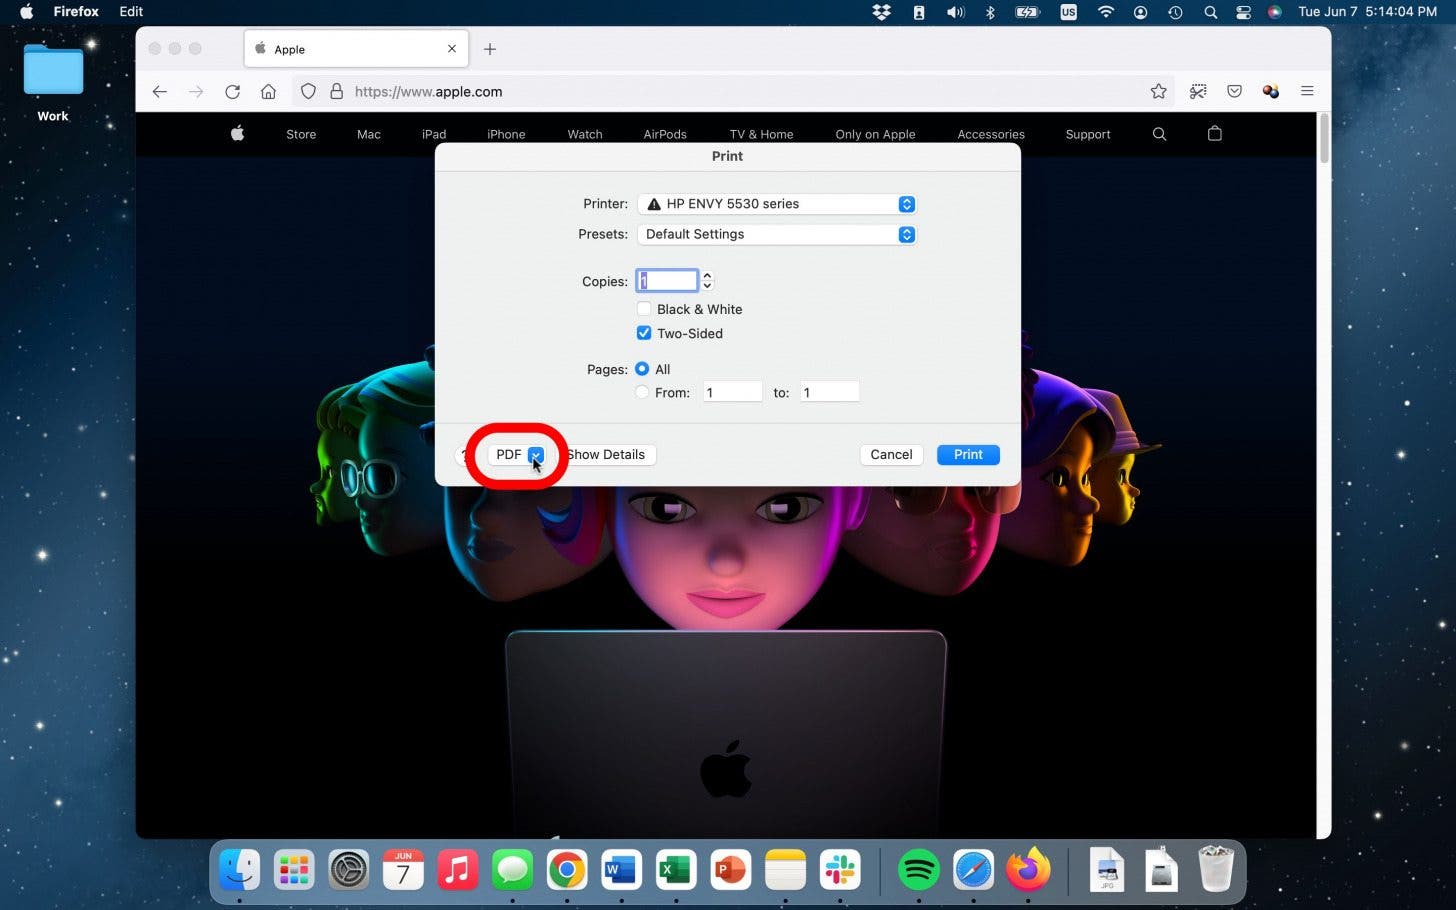This screenshot has height=910, width=1456.
Task: Click the volume icon in menu bar
Action: tap(956, 12)
